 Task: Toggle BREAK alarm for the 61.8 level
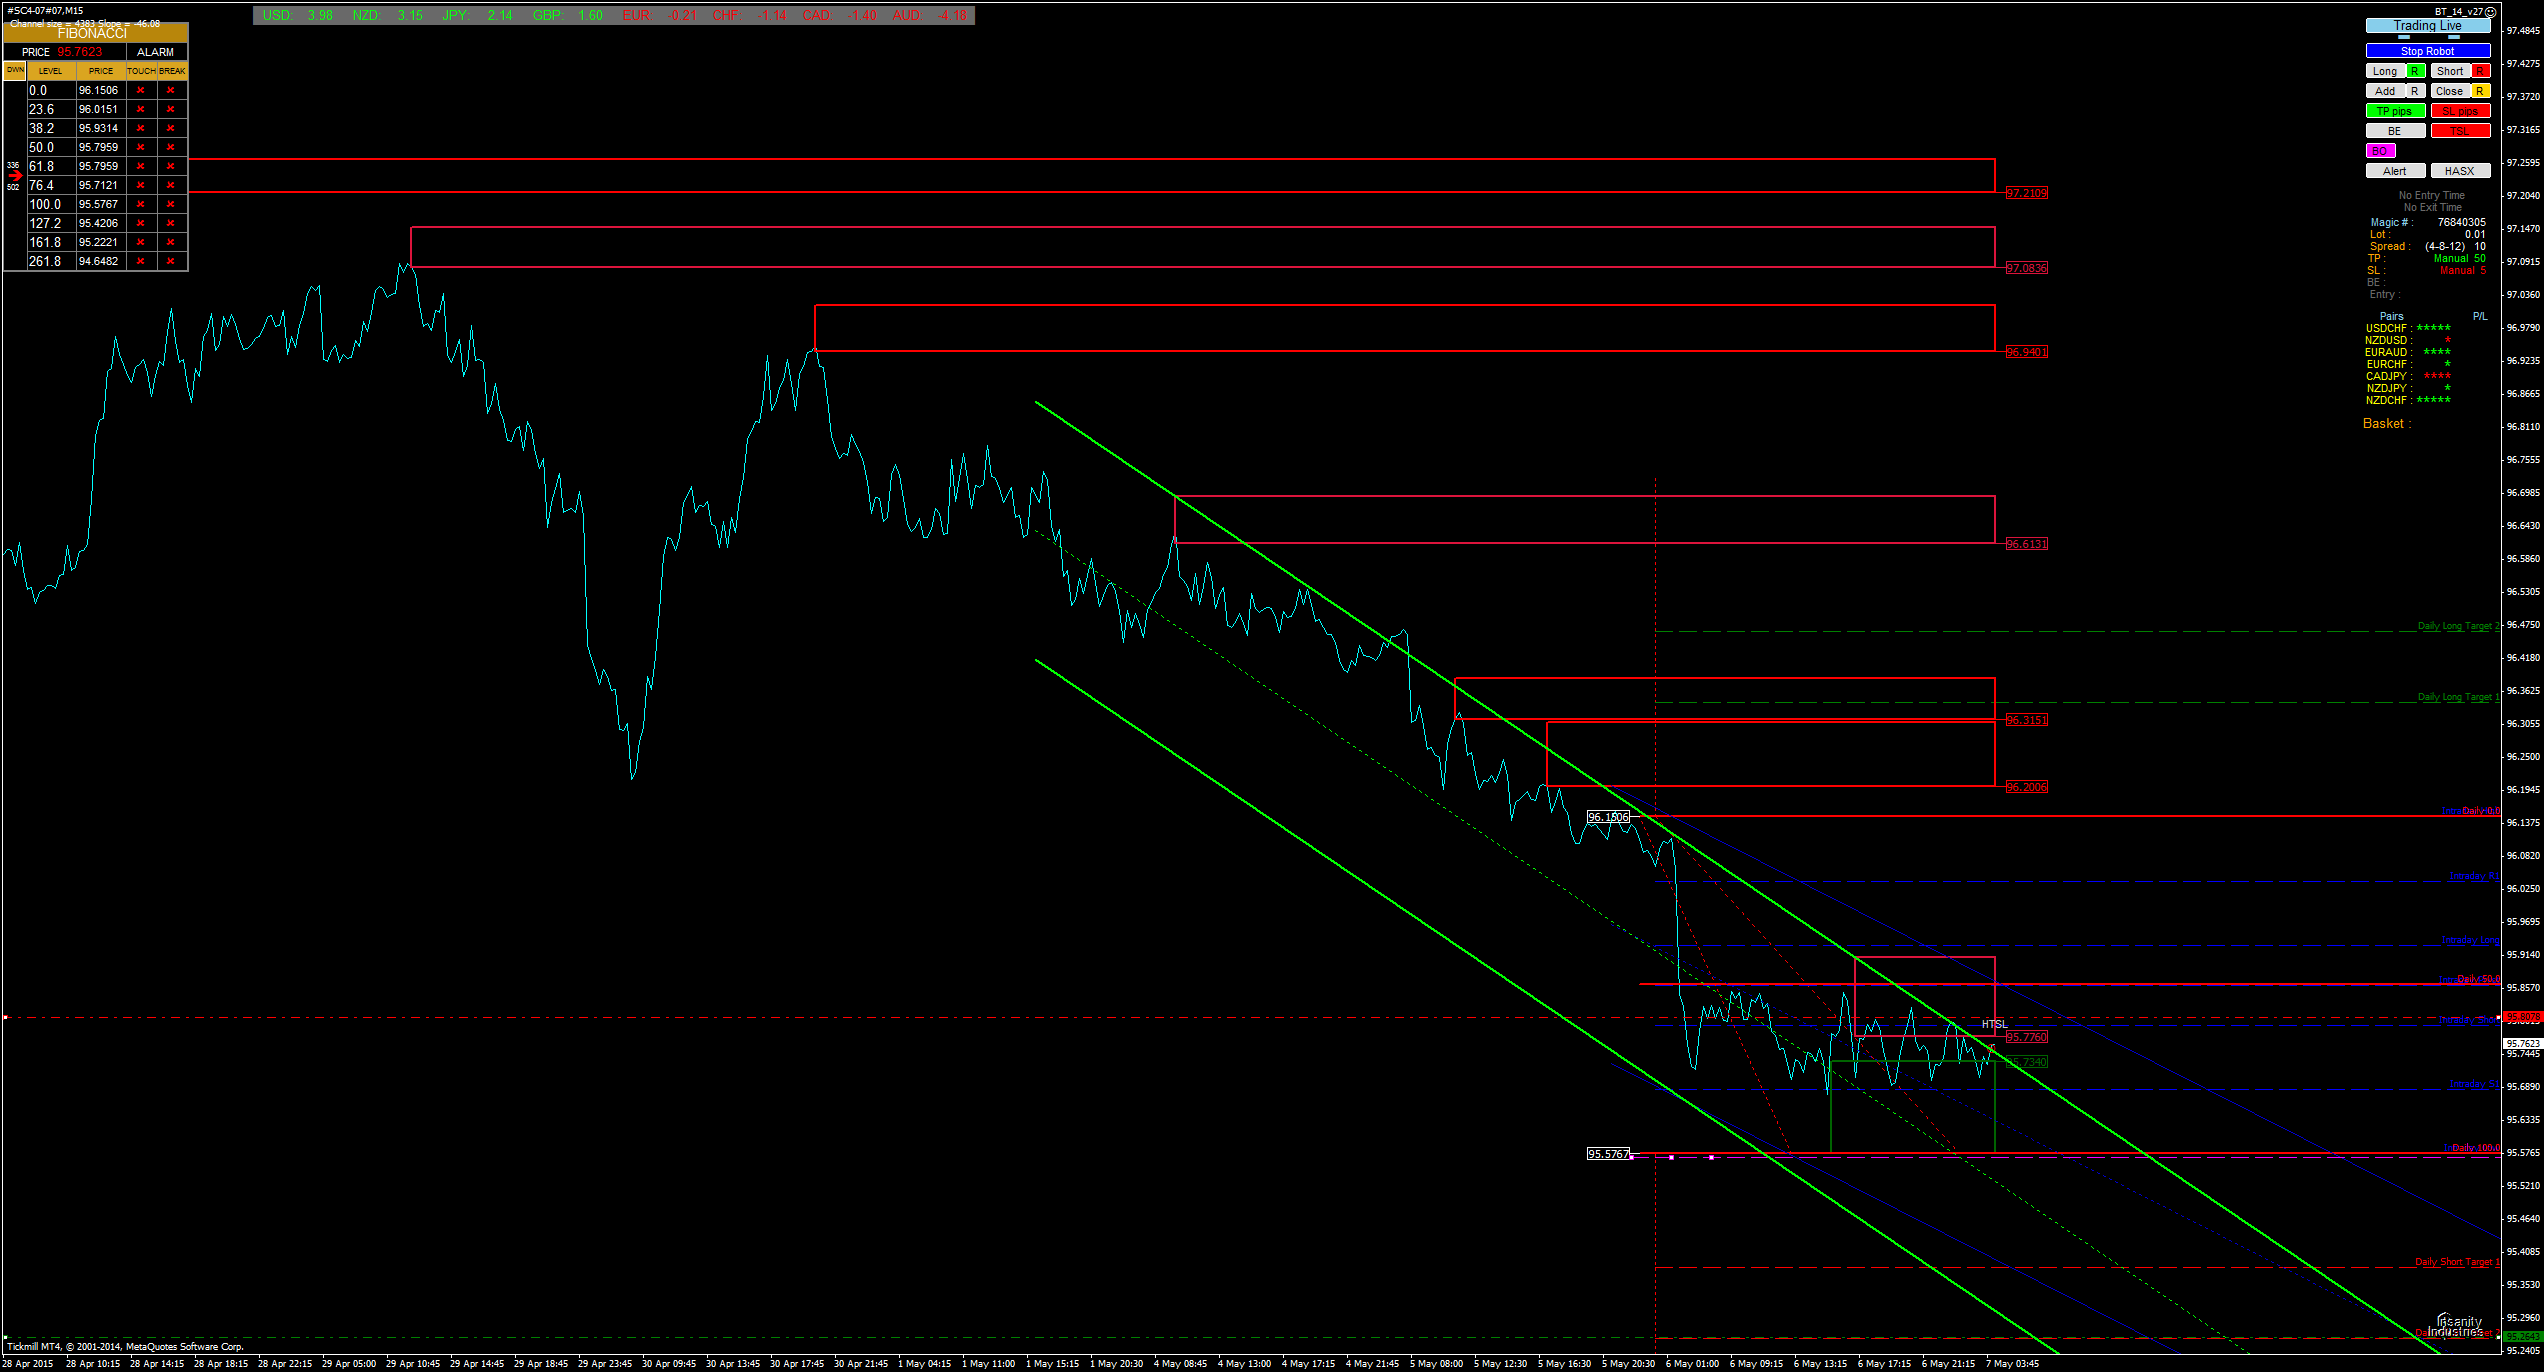click(171, 166)
